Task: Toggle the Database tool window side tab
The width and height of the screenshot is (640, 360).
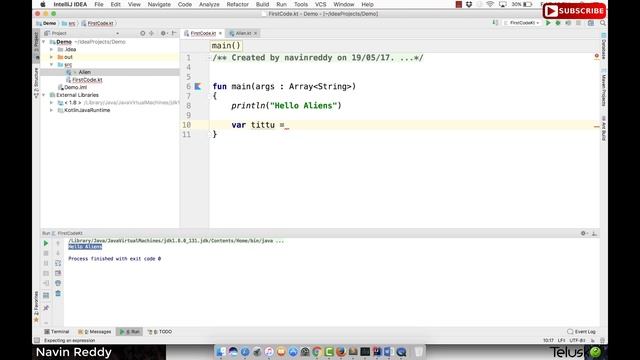Action: [604, 46]
